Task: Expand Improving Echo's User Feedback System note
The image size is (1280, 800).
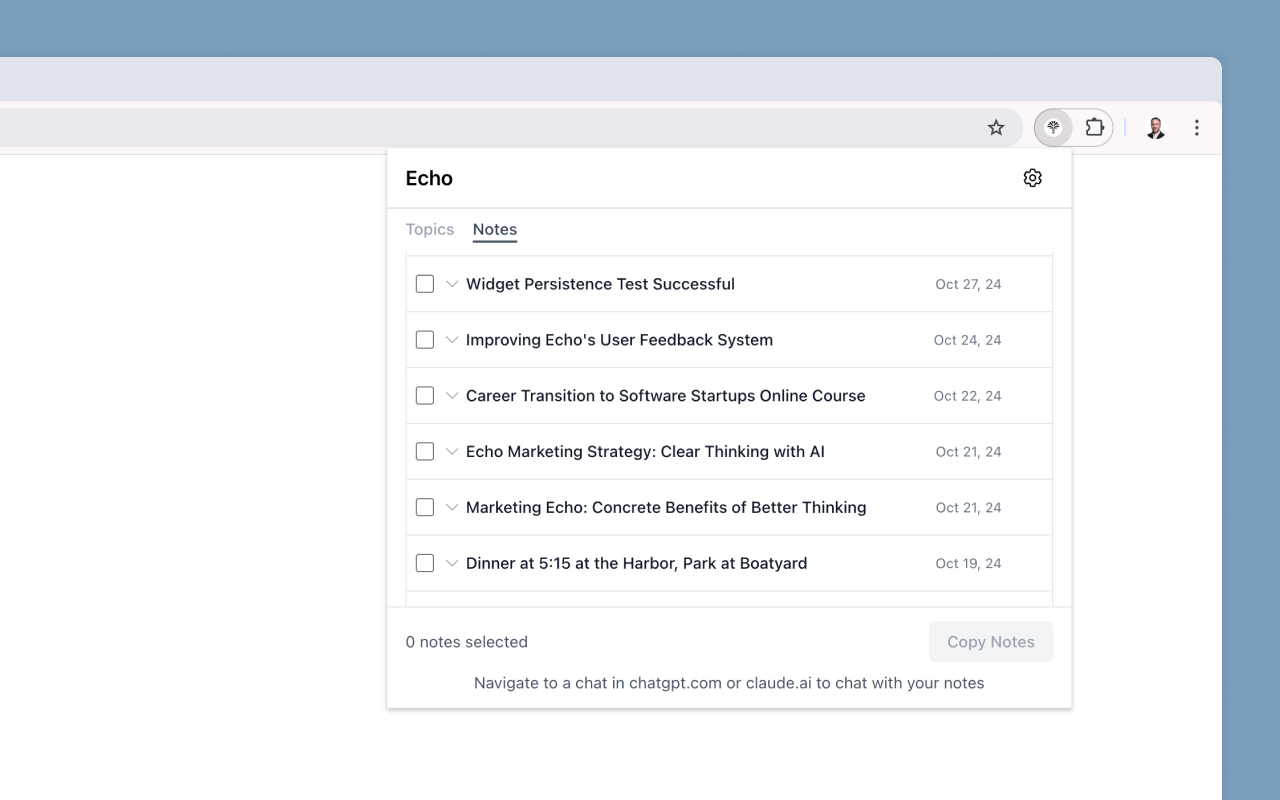Action: point(452,340)
